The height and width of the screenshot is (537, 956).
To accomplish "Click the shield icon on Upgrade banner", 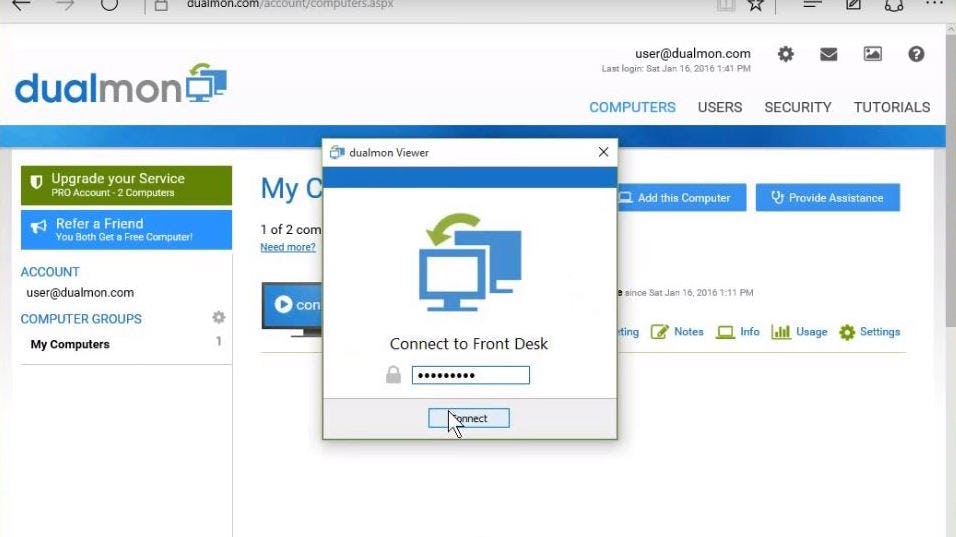I will (x=36, y=182).
